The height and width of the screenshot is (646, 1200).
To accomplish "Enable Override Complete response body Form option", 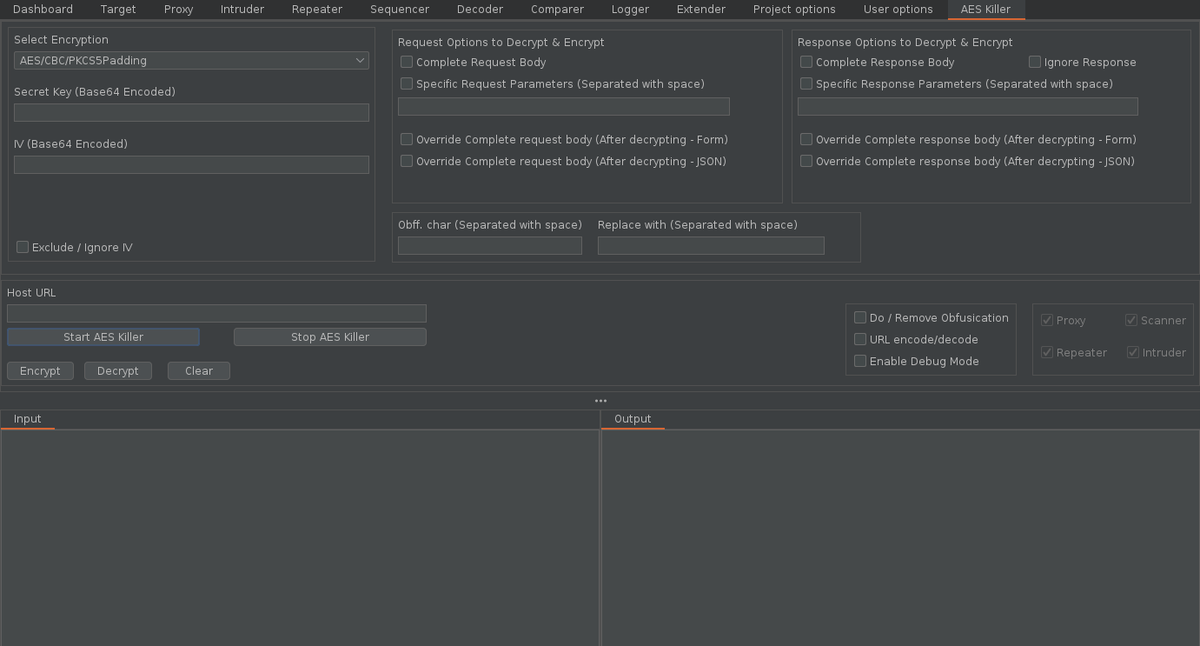I will point(806,139).
